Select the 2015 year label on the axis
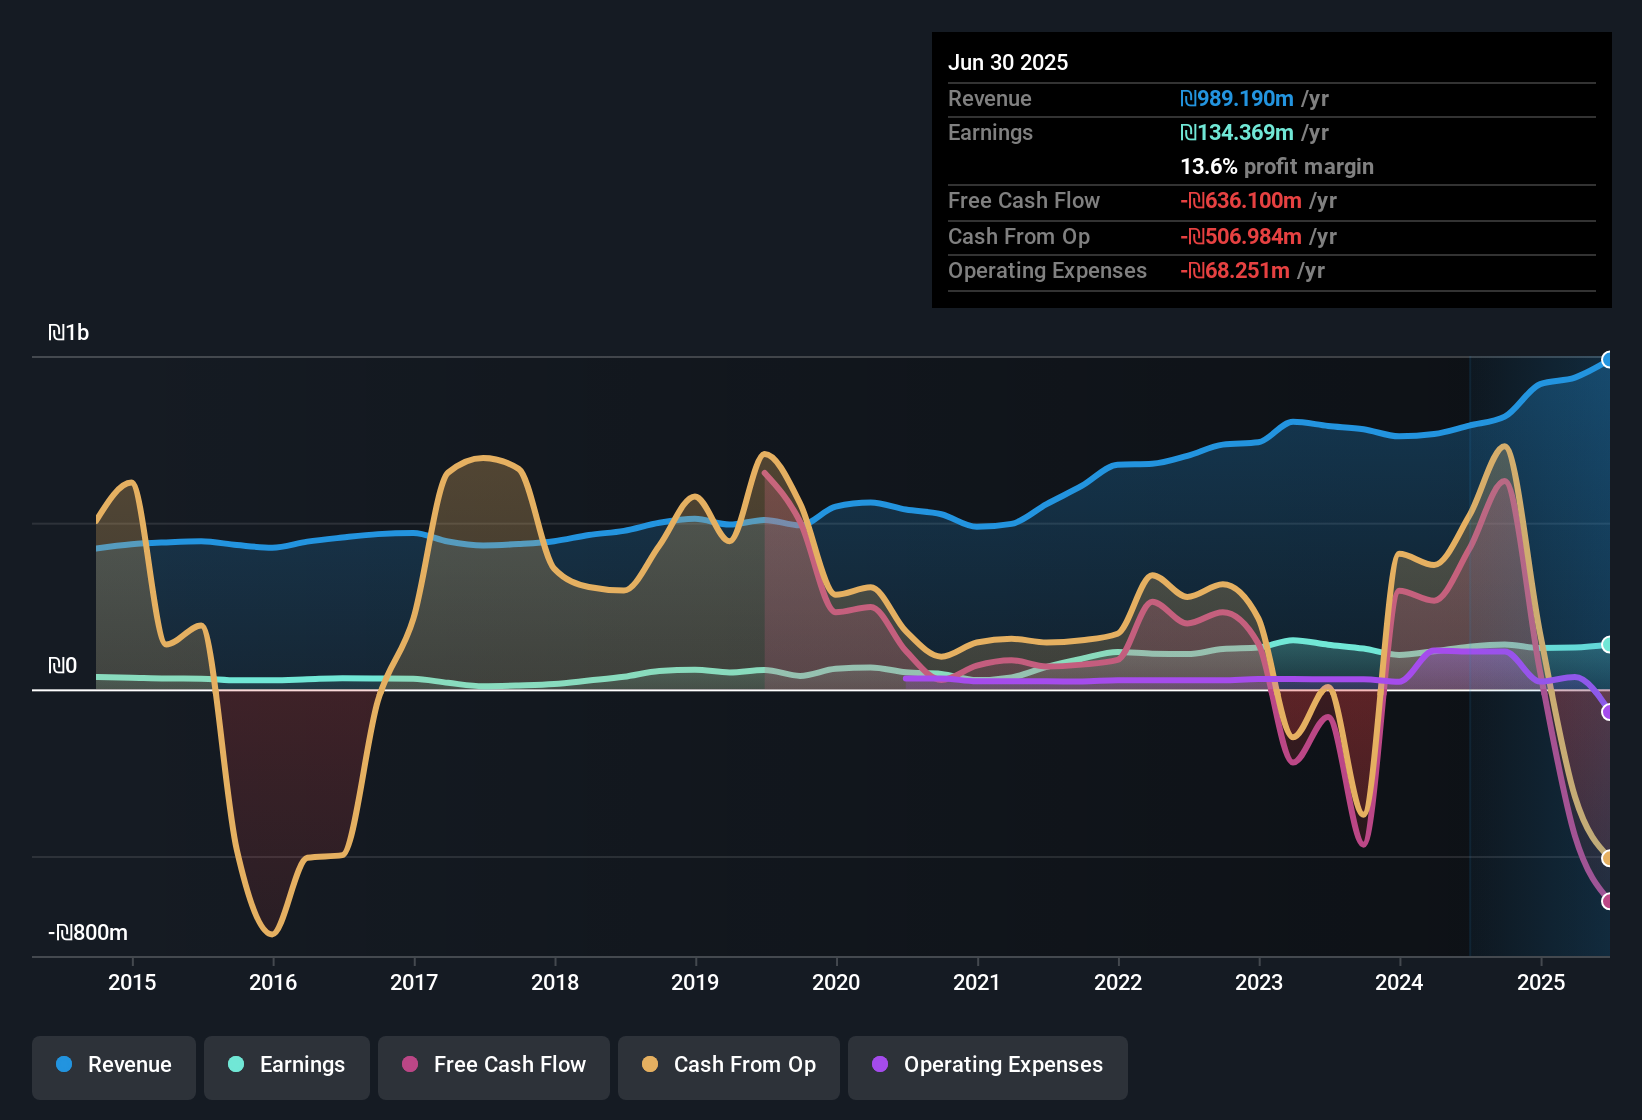This screenshot has width=1642, height=1120. tap(133, 982)
